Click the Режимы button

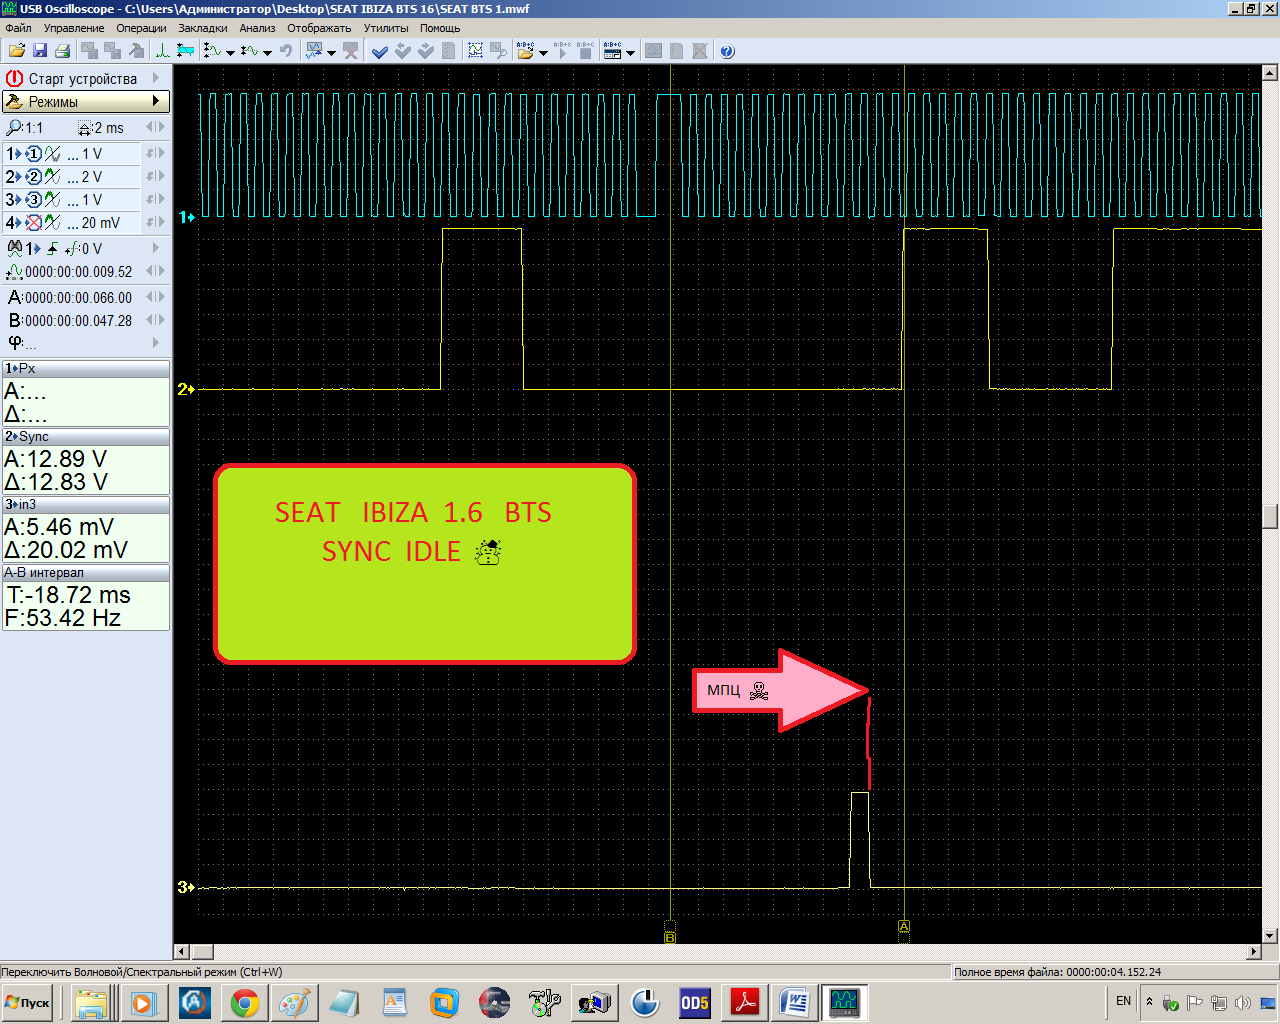pos(85,101)
